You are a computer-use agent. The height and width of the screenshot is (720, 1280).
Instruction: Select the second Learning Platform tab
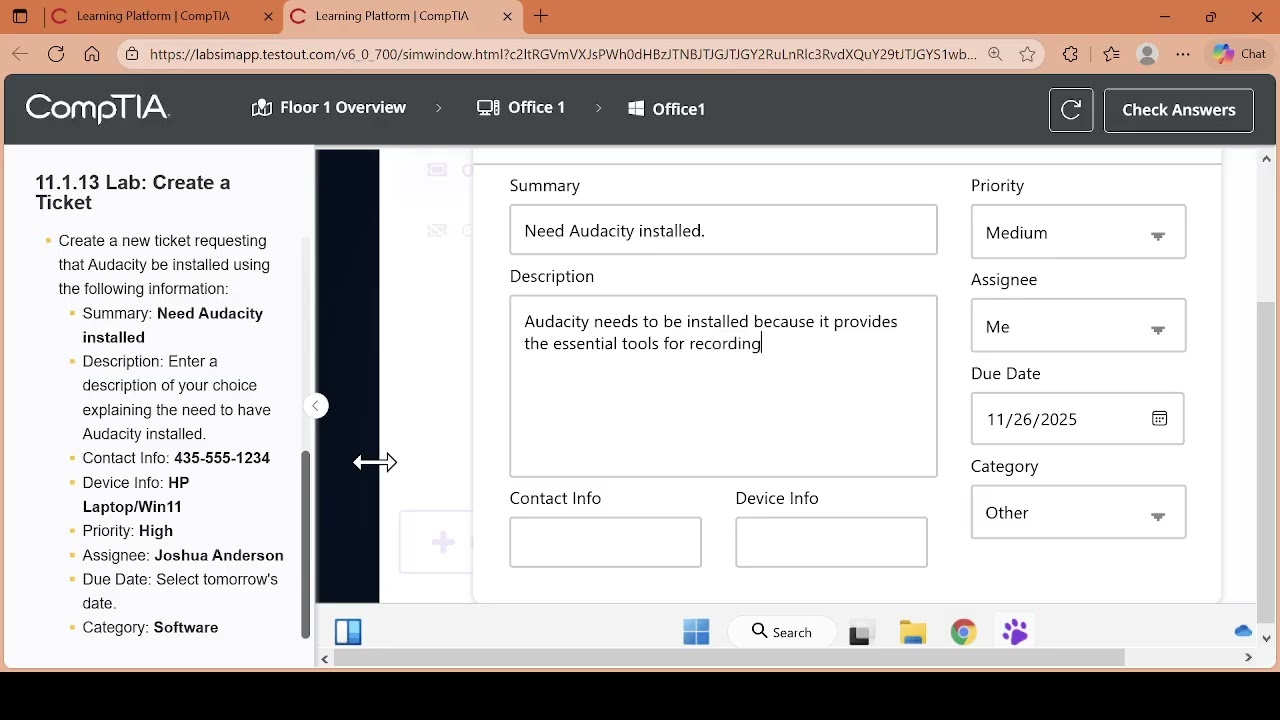[x=391, y=16]
